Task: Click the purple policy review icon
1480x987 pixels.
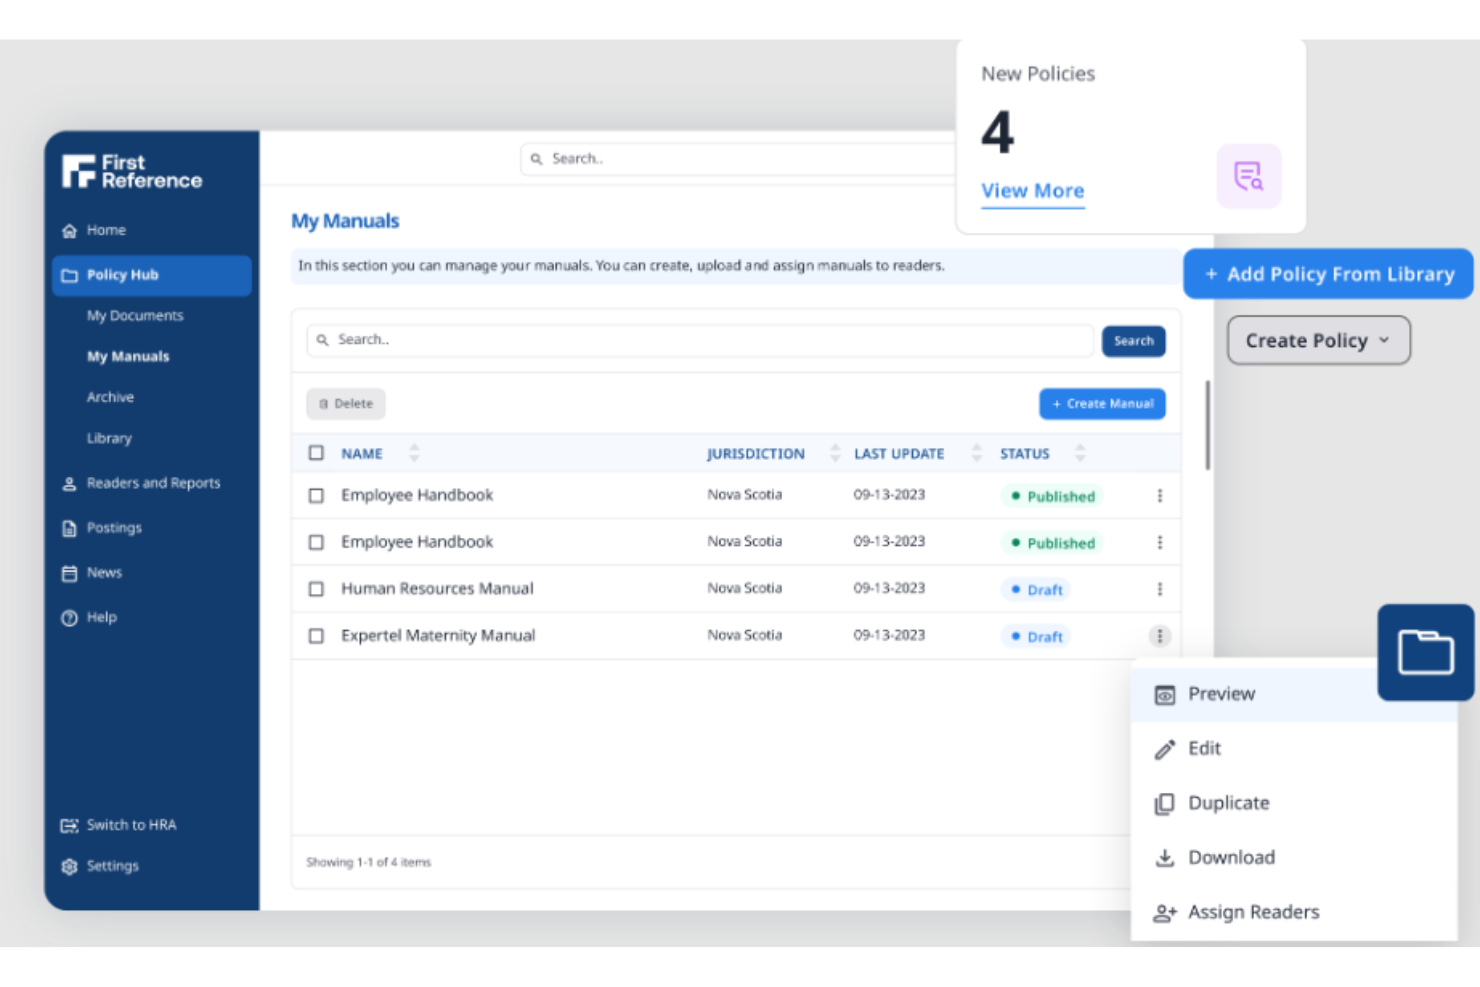Action: click(1249, 176)
